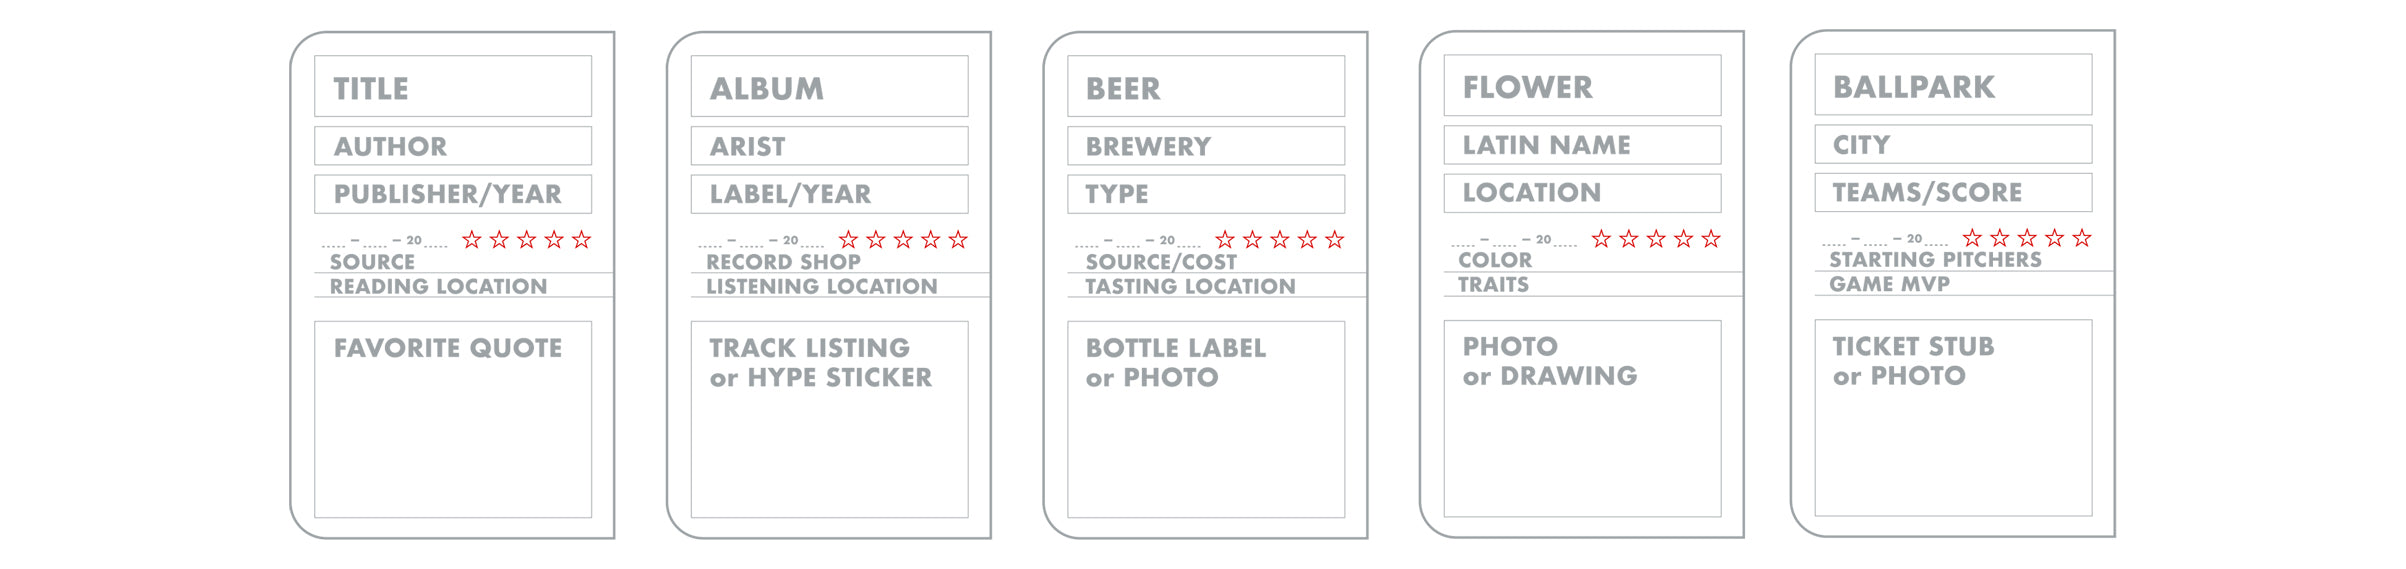Click the TITLE field on the book card

[453, 87]
